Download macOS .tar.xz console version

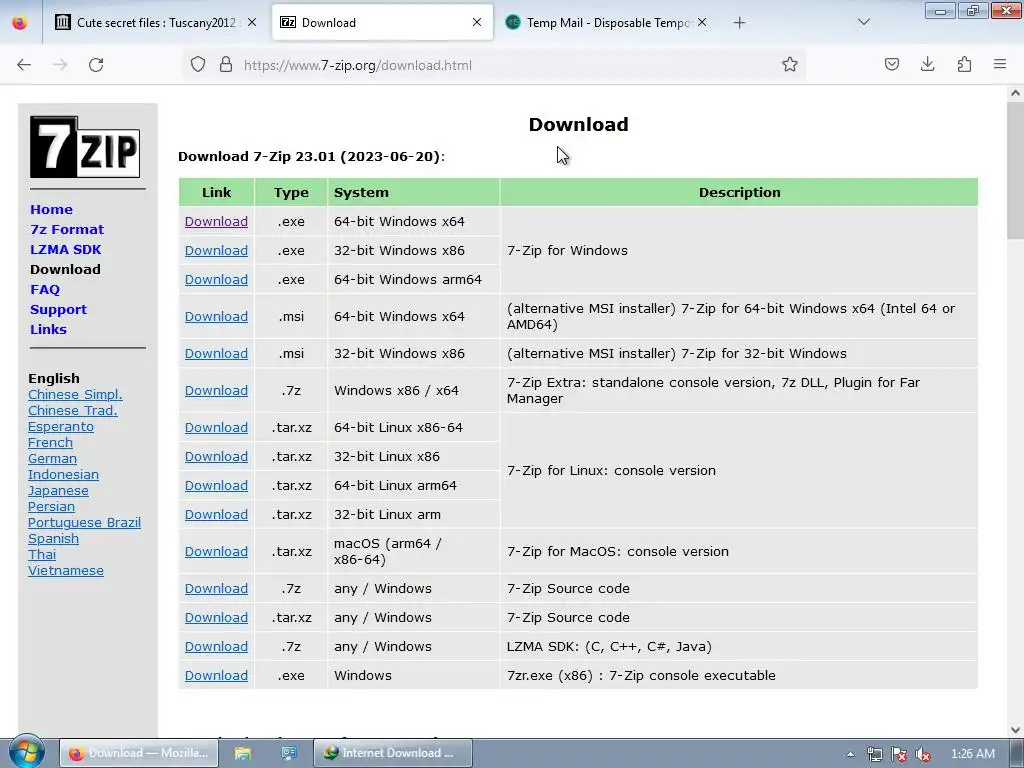[x=216, y=552]
